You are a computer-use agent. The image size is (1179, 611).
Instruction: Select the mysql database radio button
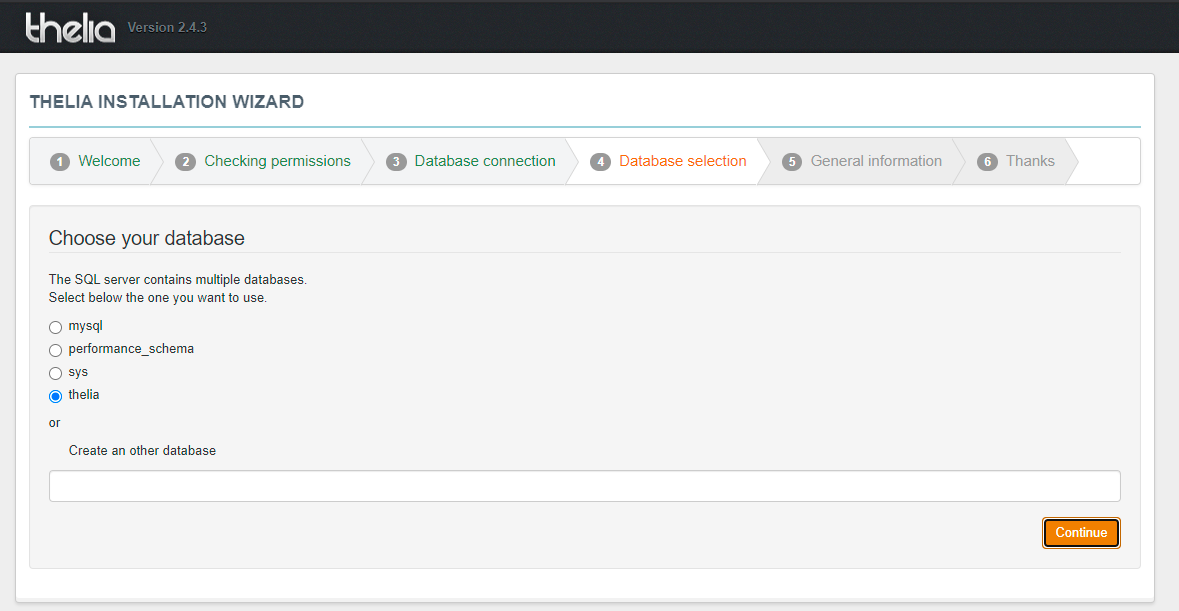(56, 327)
